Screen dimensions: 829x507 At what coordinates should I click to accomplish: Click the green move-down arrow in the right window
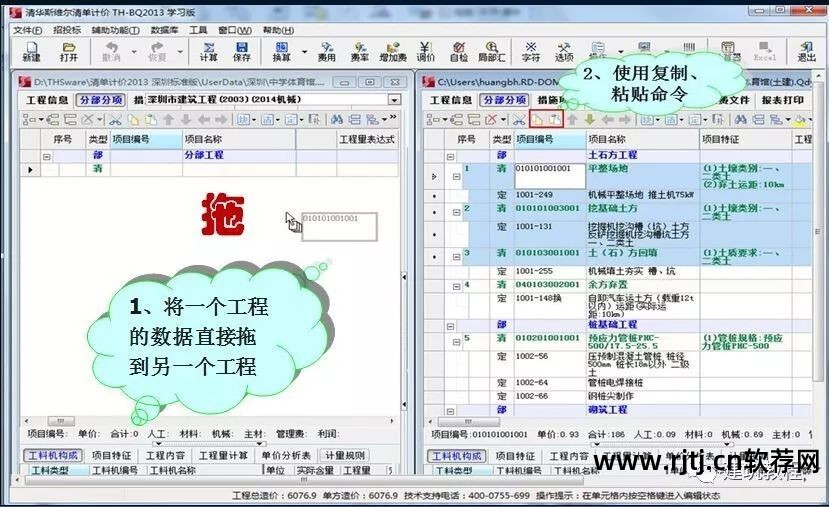pos(589,120)
